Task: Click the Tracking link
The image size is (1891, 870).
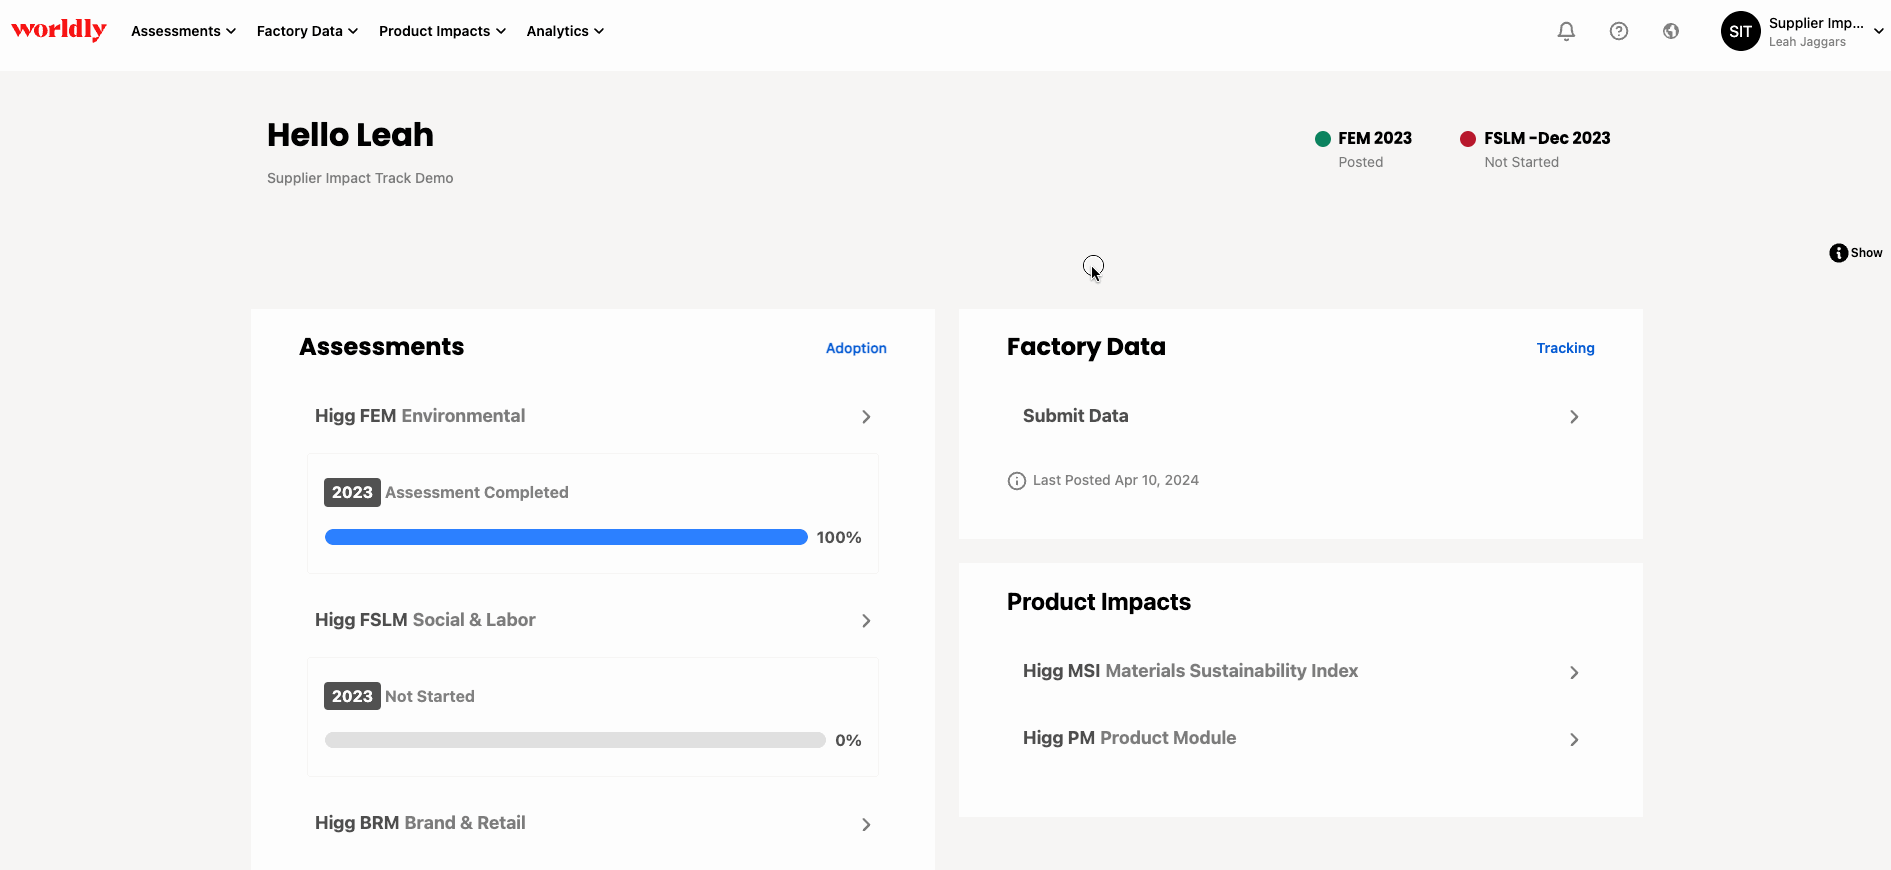Action: pos(1565,348)
